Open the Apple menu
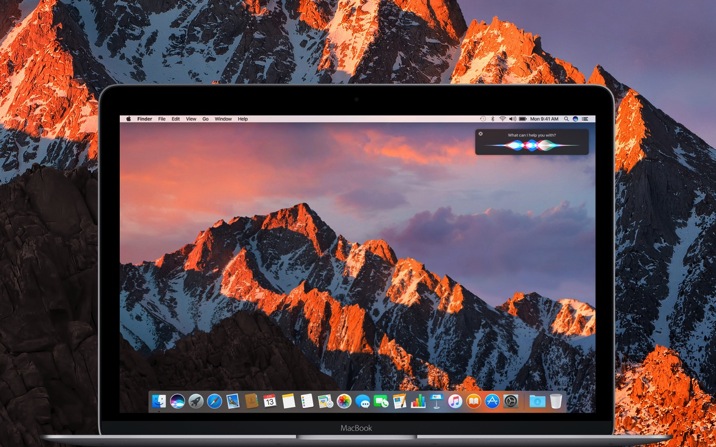The height and width of the screenshot is (447, 716). click(x=128, y=119)
